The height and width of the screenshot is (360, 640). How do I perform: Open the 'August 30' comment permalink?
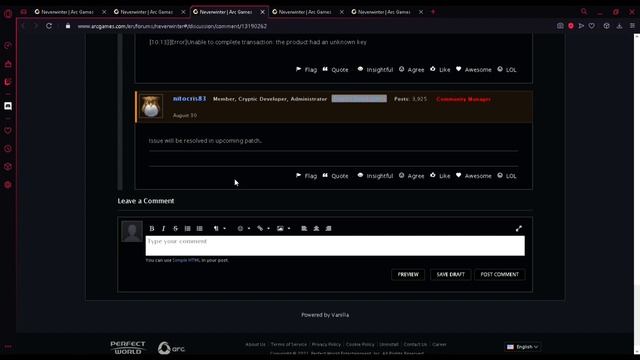click(x=184, y=116)
